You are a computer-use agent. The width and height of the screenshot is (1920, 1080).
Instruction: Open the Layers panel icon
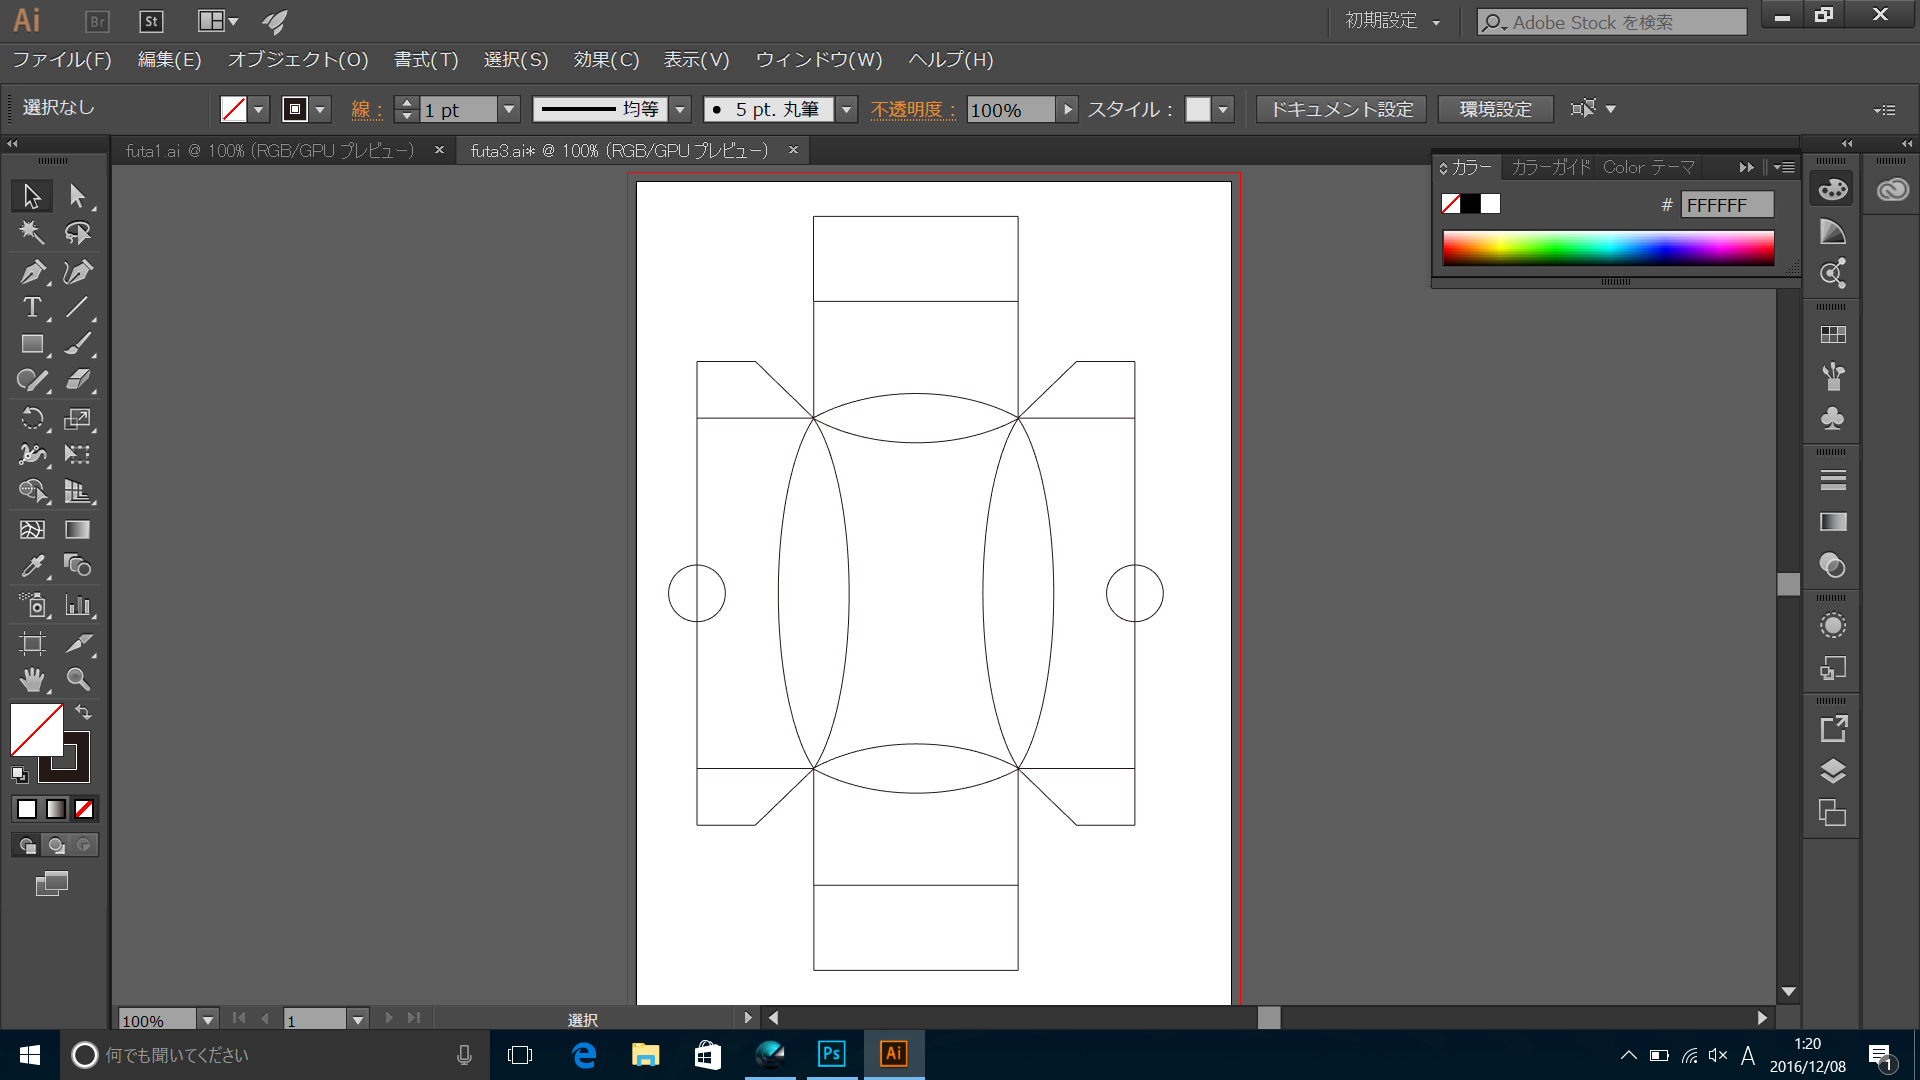pyautogui.click(x=1832, y=771)
